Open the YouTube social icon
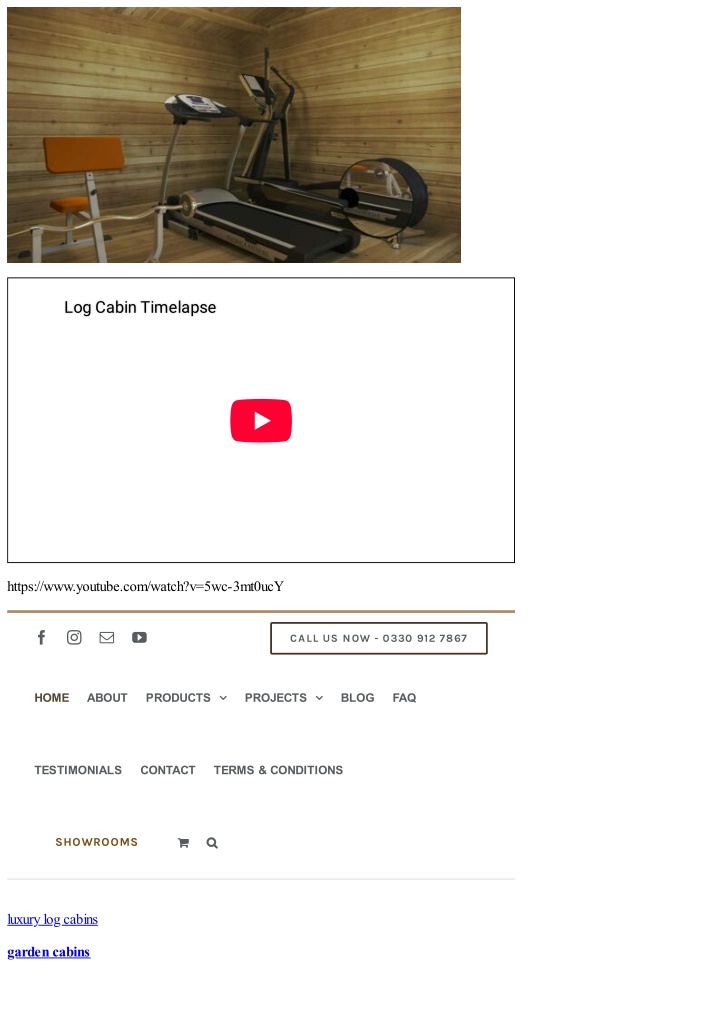 click(x=139, y=638)
